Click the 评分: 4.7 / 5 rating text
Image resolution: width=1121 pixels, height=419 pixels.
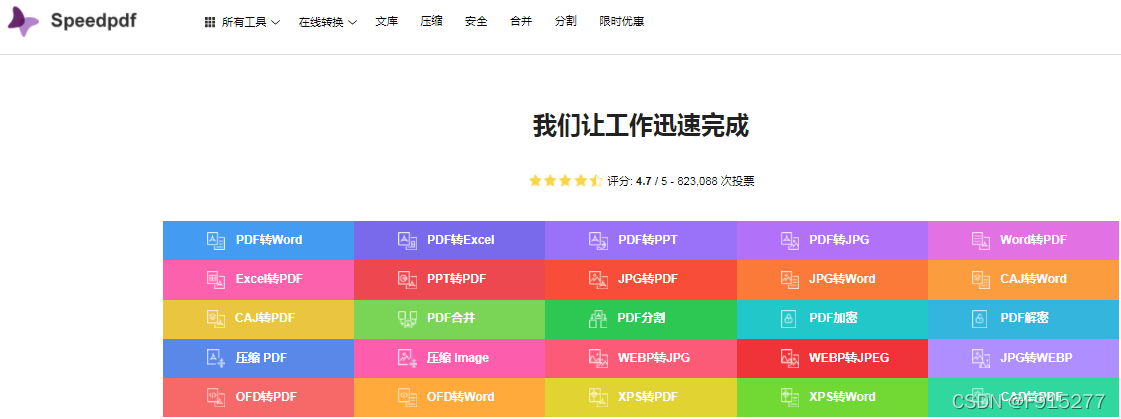(x=637, y=181)
